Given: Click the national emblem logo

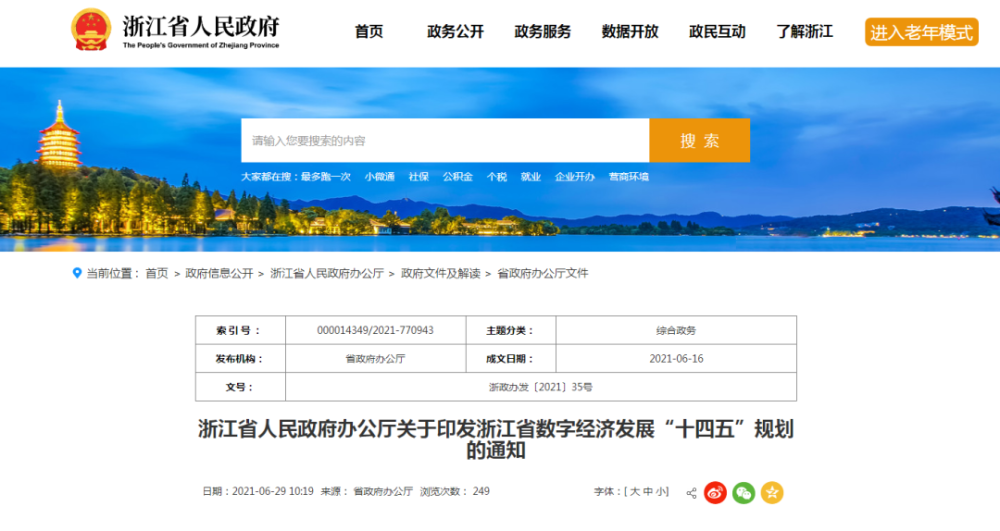Looking at the screenshot, I should pyautogui.click(x=91, y=29).
